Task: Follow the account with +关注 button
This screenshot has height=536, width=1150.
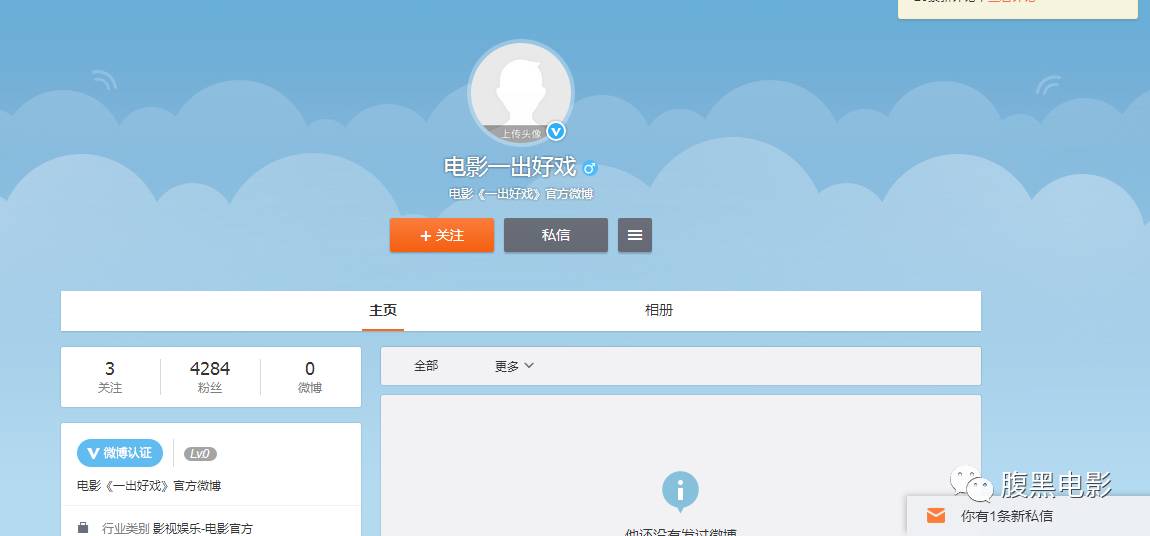Action: (x=442, y=235)
